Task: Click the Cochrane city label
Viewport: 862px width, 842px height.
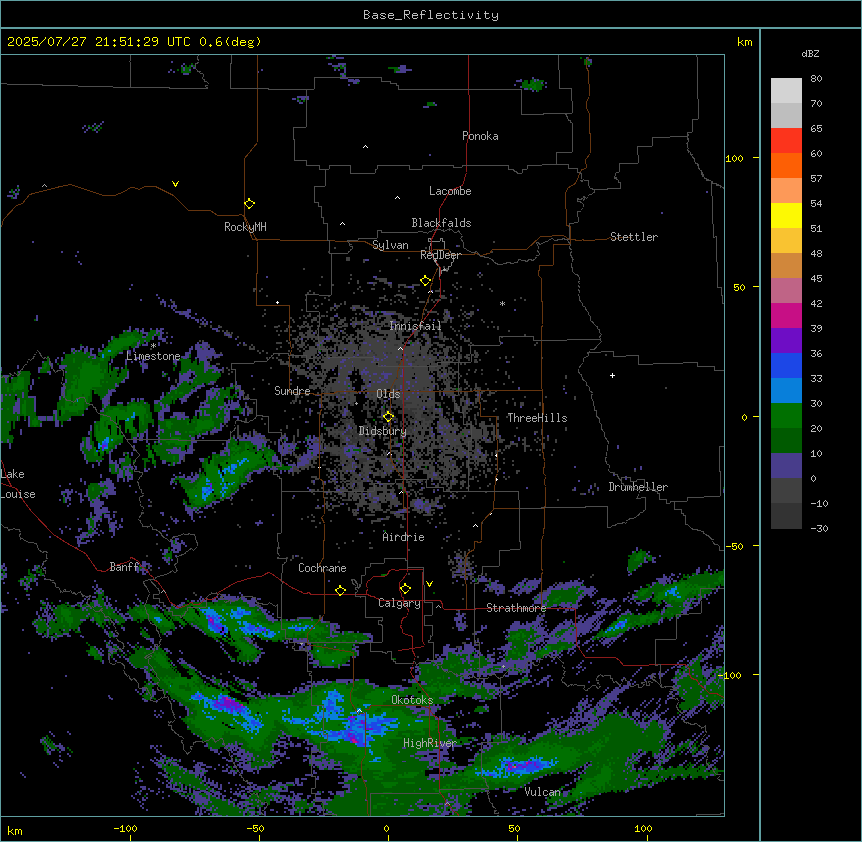Action: pyautogui.click(x=322, y=568)
